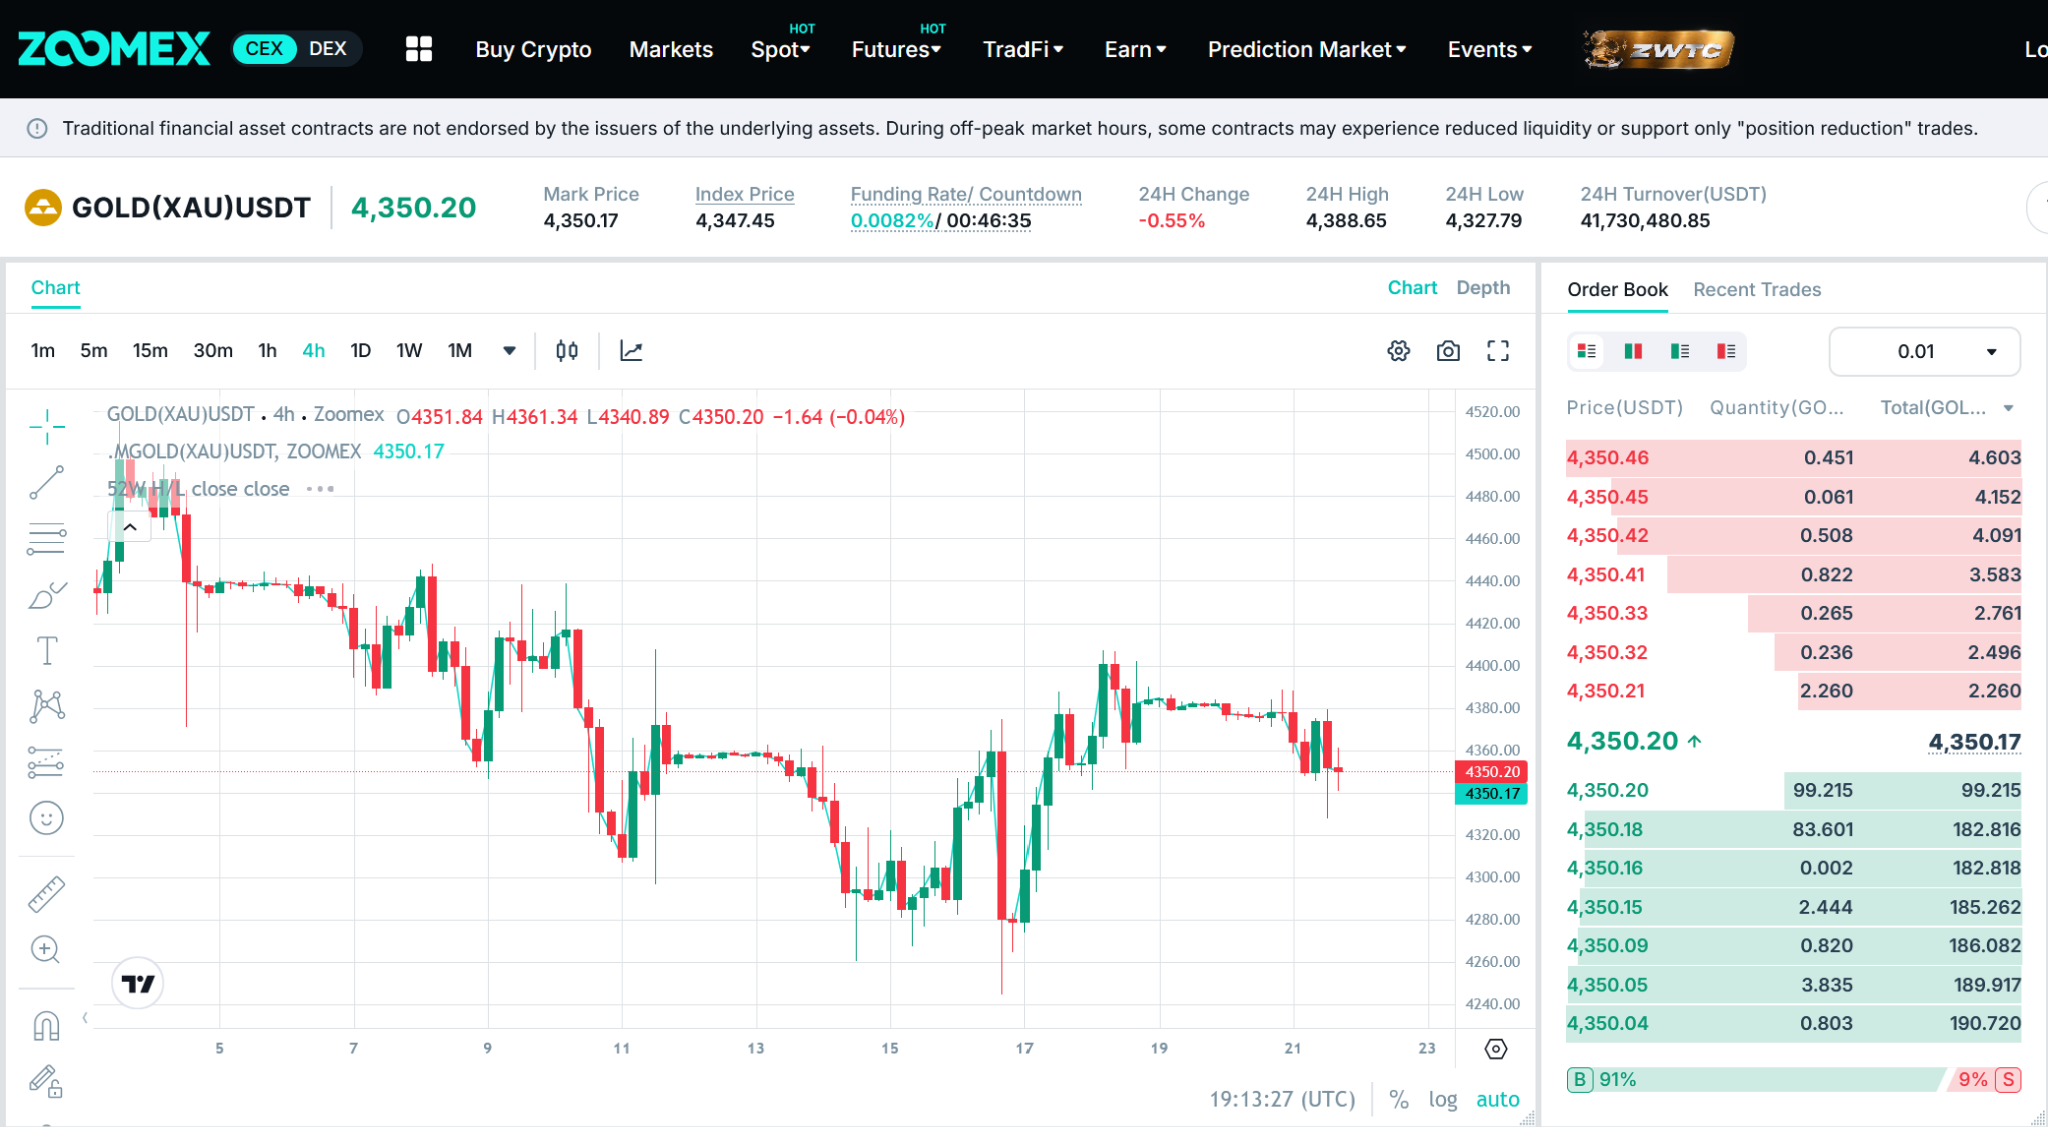Click the TradingView logo badge
Viewport: 2048px width, 1127px height.
tap(137, 984)
